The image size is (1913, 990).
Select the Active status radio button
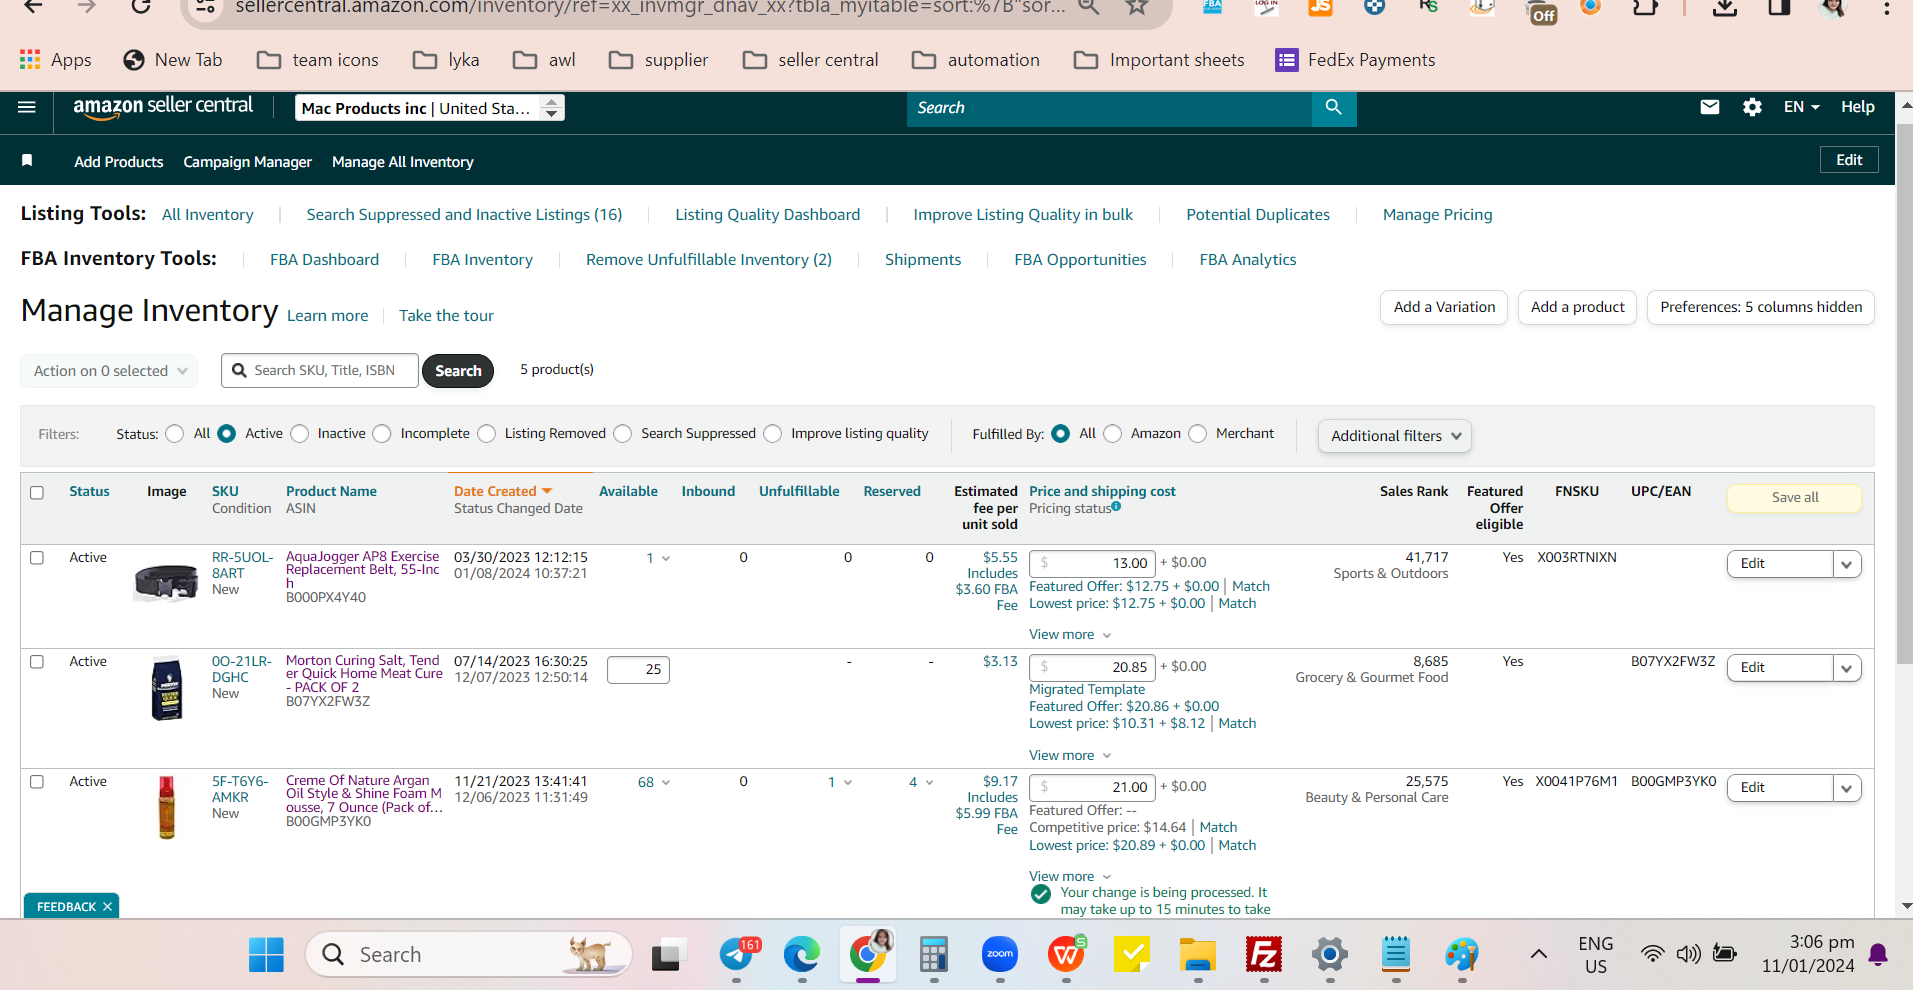tap(227, 434)
